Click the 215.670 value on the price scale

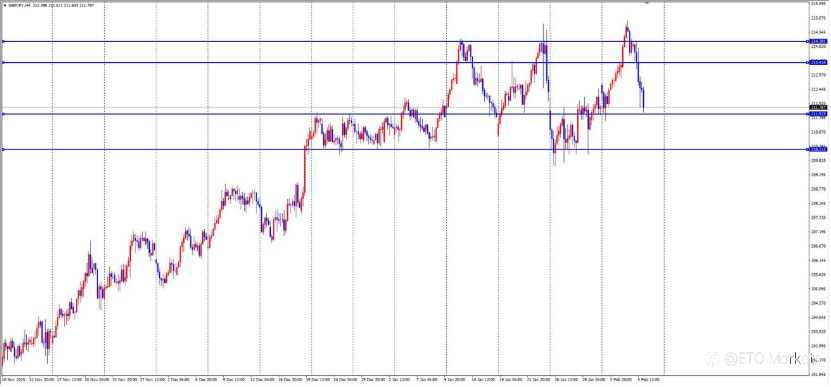(819, 18)
